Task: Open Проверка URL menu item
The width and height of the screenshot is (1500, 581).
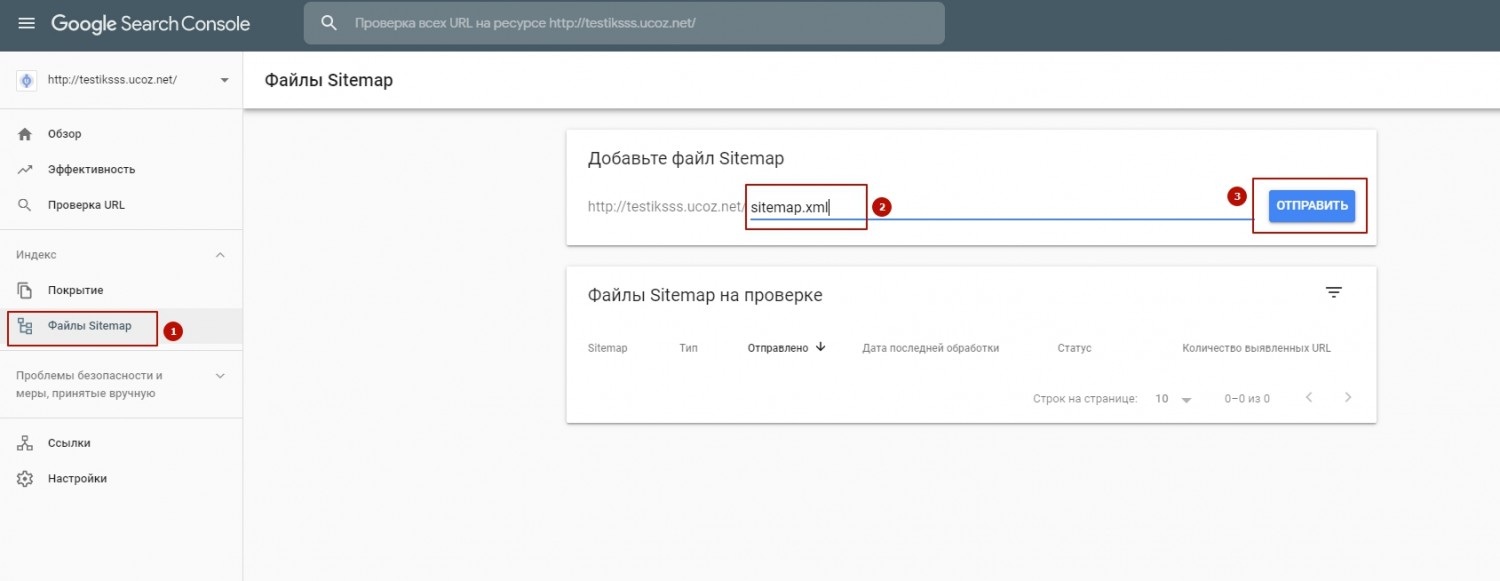Action: pyautogui.click(x=86, y=205)
